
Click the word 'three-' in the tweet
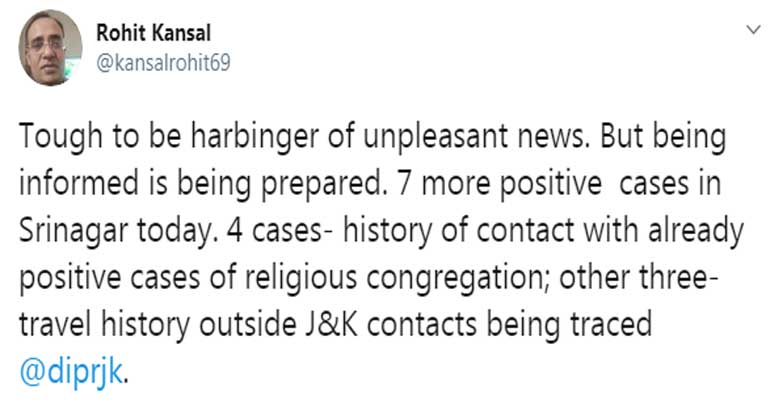[x=678, y=278]
